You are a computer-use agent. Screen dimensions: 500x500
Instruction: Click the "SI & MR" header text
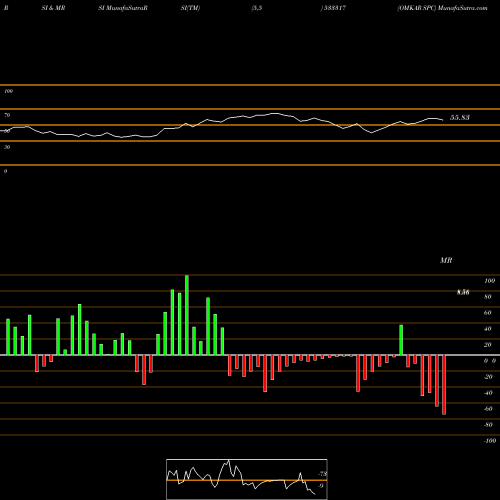point(53,8)
